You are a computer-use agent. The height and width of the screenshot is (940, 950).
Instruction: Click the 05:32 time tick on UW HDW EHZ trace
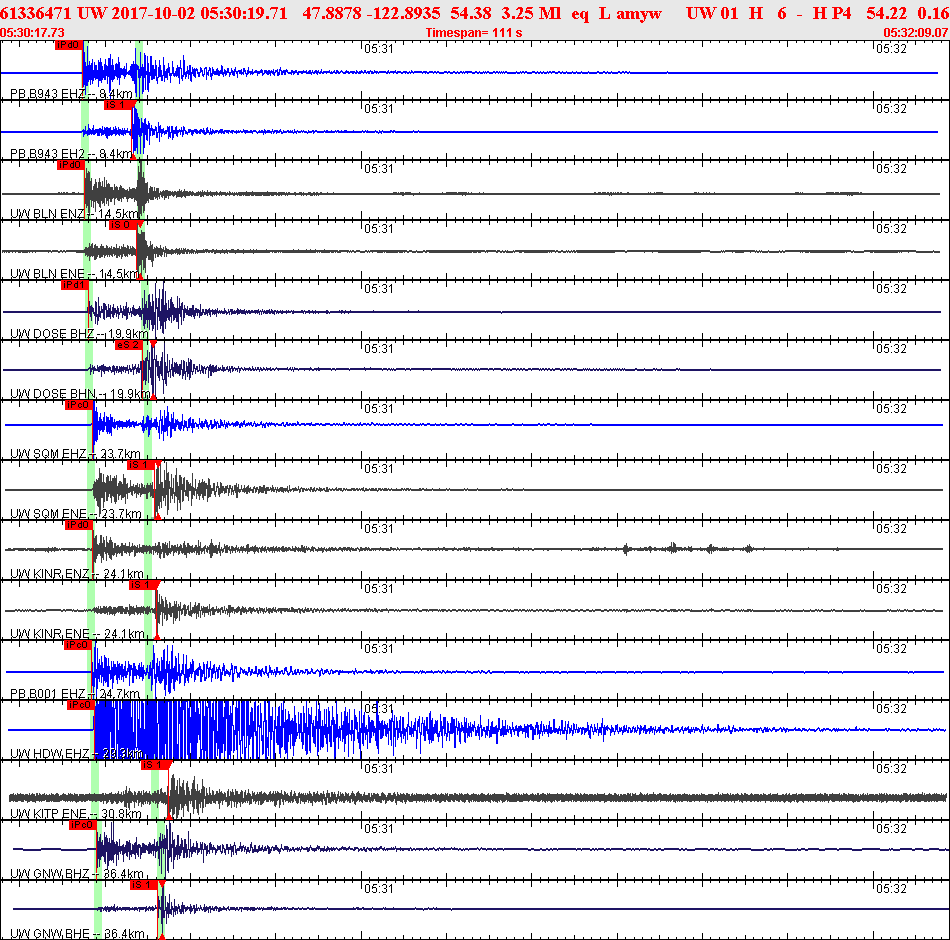(x=891, y=708)
